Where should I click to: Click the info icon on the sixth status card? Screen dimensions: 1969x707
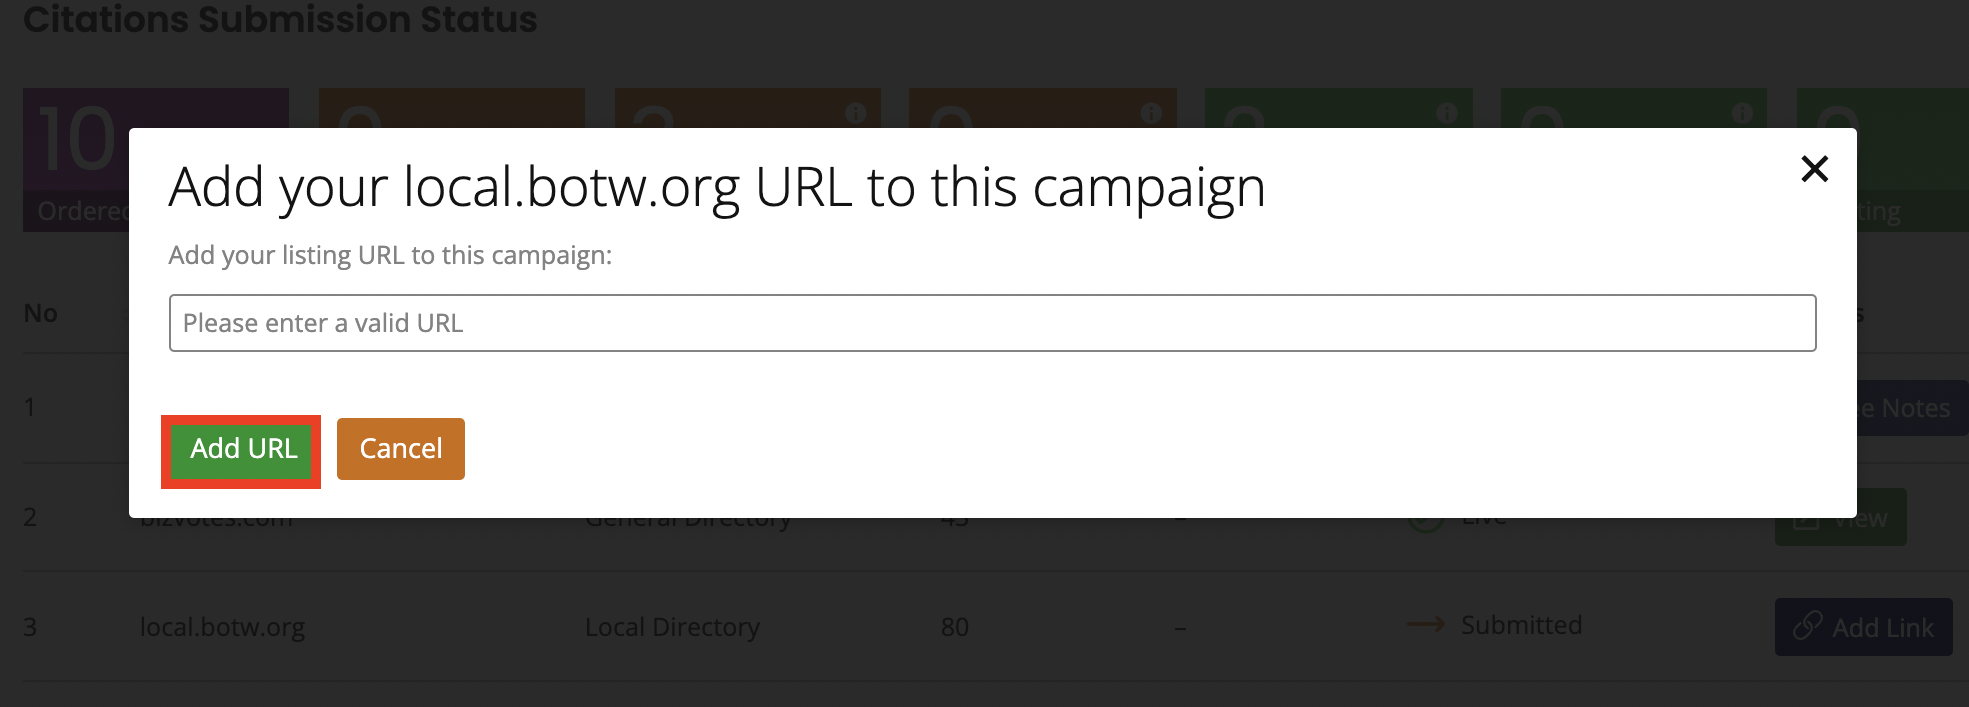tap(1742, 112)
